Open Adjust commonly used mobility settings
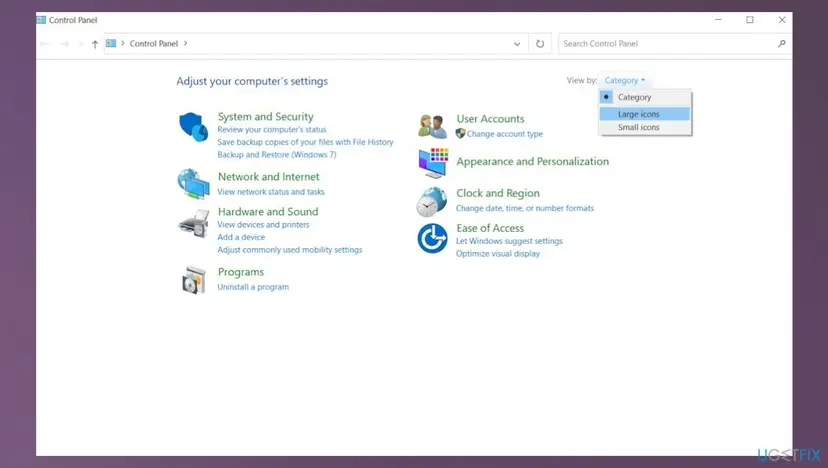 tap(290, 250)
